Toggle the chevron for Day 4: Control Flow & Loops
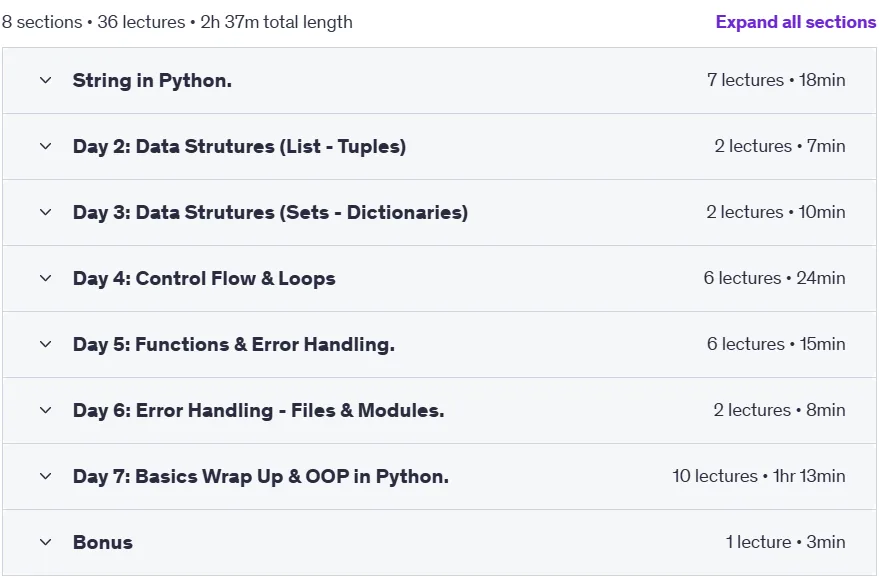879x578 pixels. tap(45, 279)
